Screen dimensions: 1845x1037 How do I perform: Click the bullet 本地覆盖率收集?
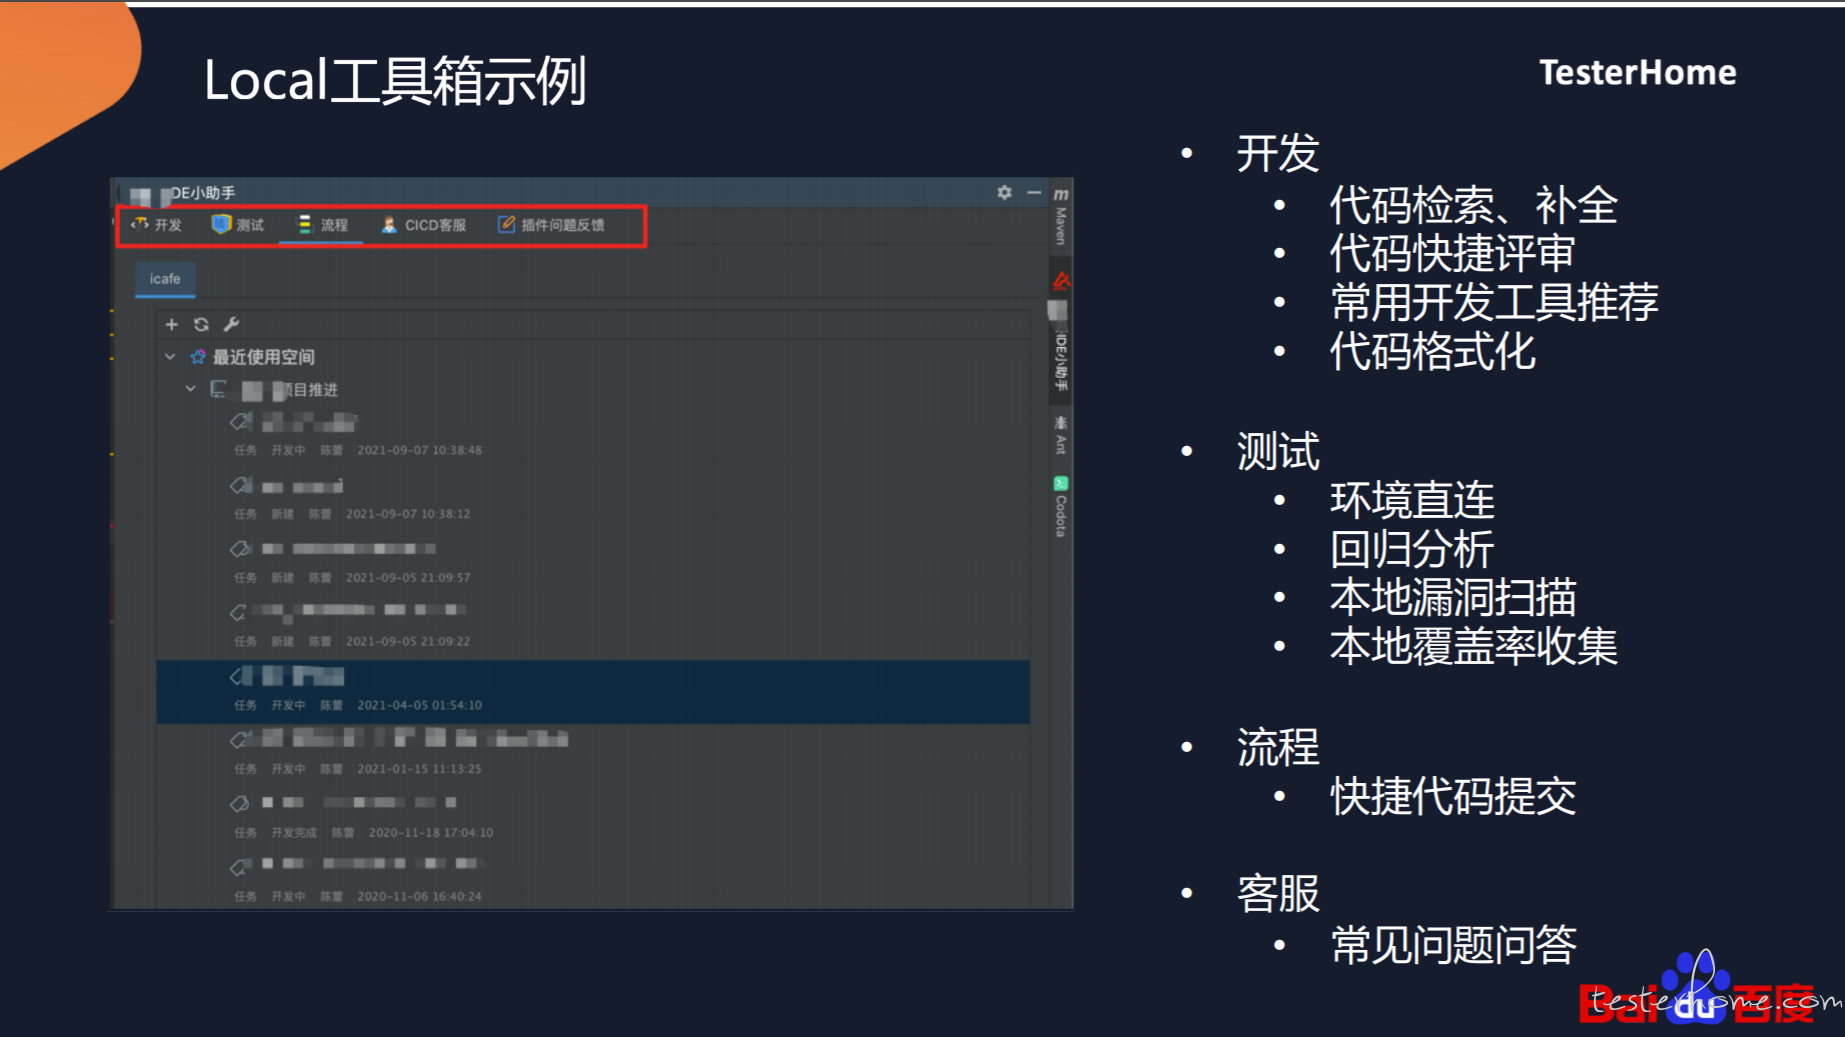1473,646
